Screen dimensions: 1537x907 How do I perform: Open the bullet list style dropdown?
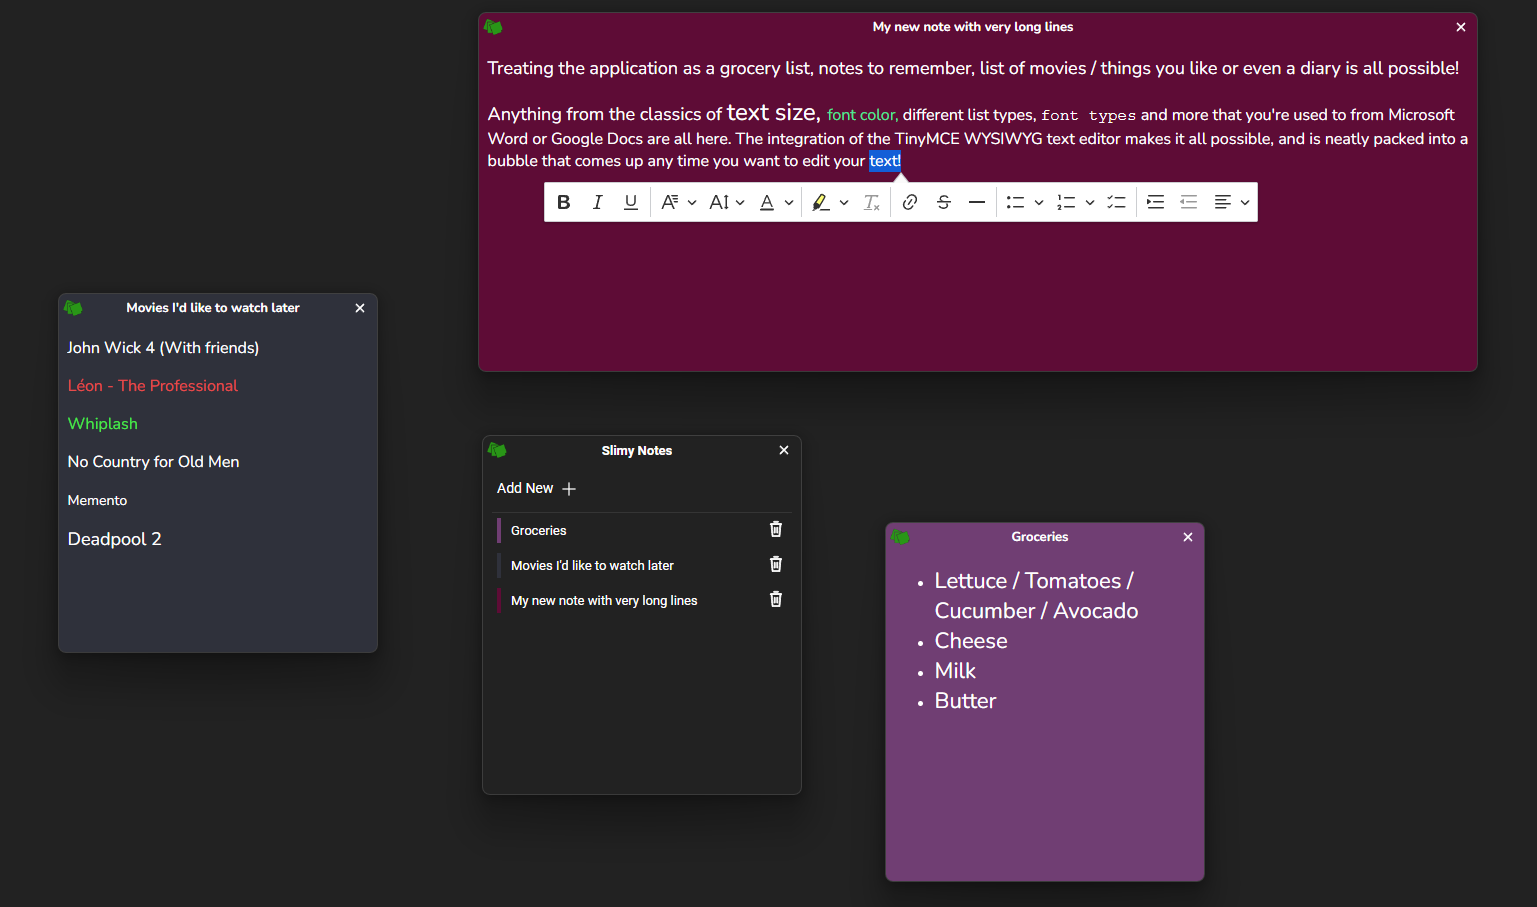pyautogui.click(x=1039, y=203)
